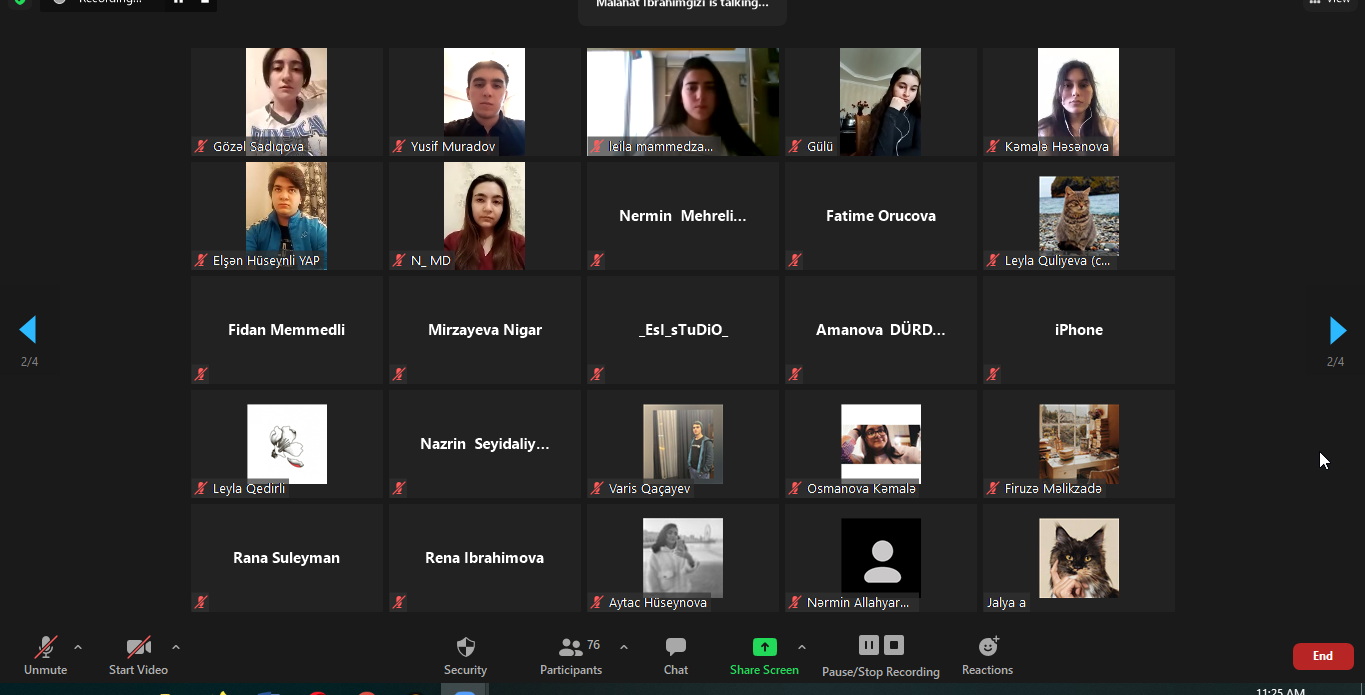Image resolution: width=1365 pixels, height=695 pixels.
Task: Select Gözəl Sadıqova's video feed
Action: (286, 101)
